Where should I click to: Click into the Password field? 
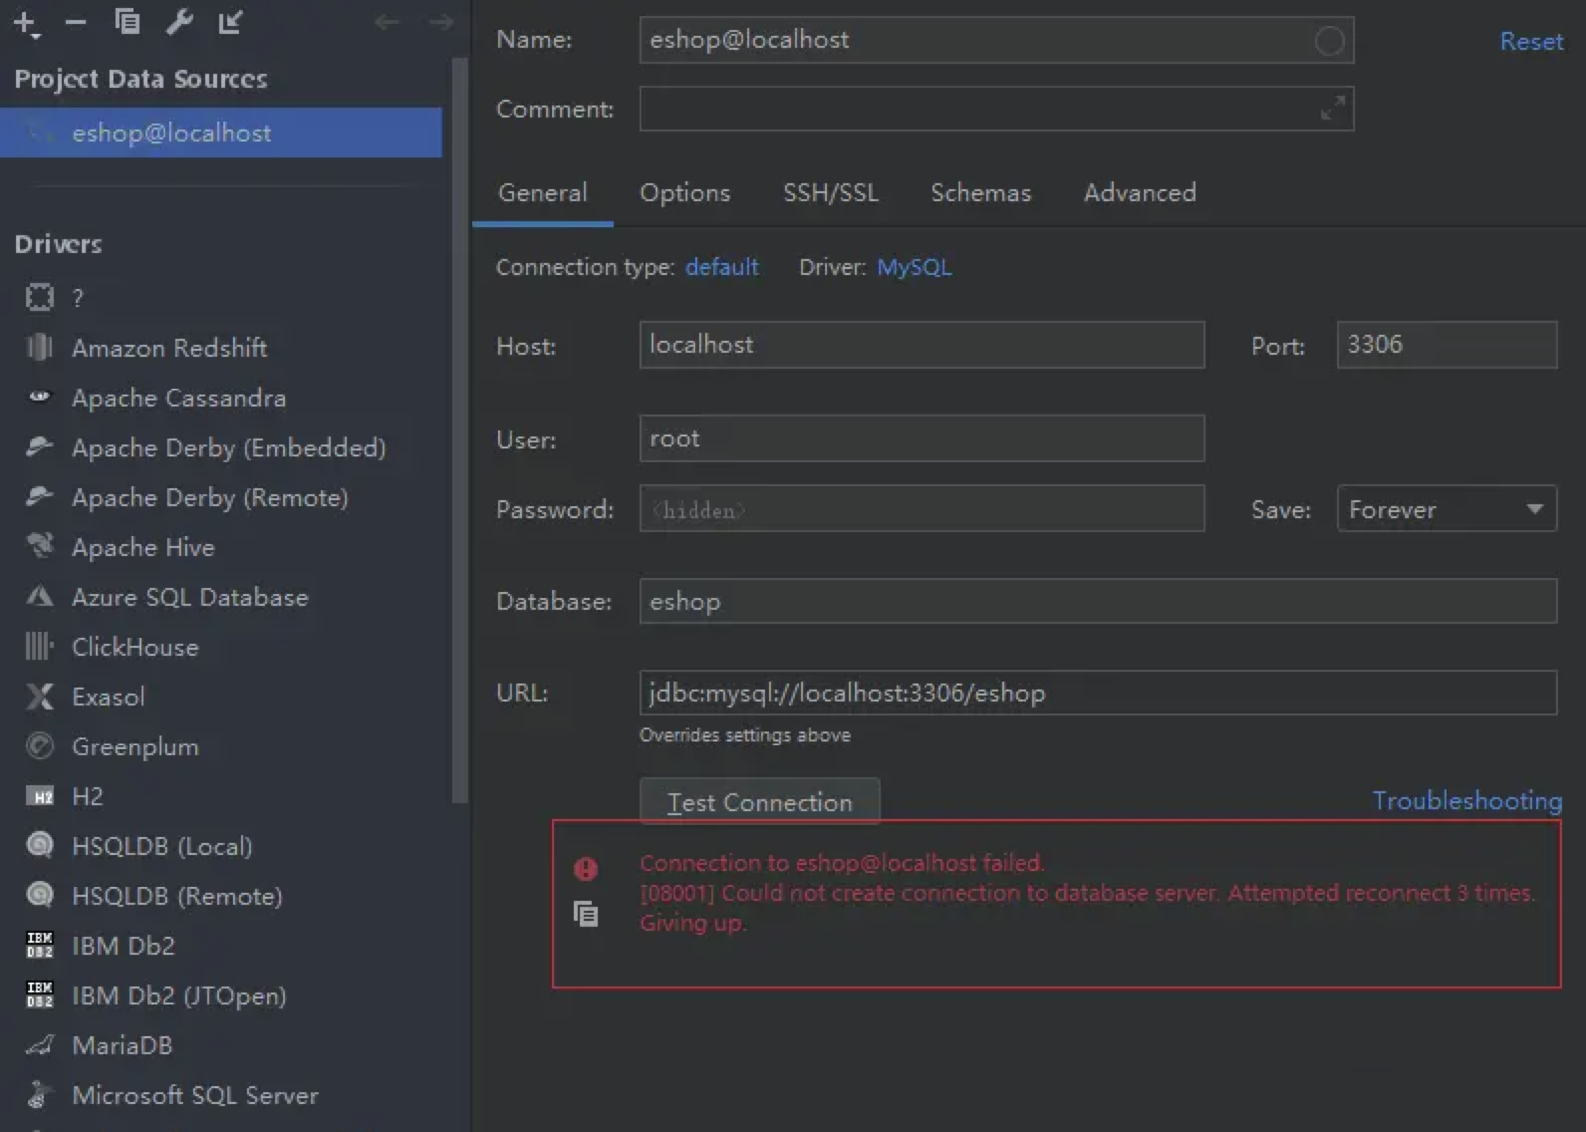pyautogui.click(x=921, y=509)
